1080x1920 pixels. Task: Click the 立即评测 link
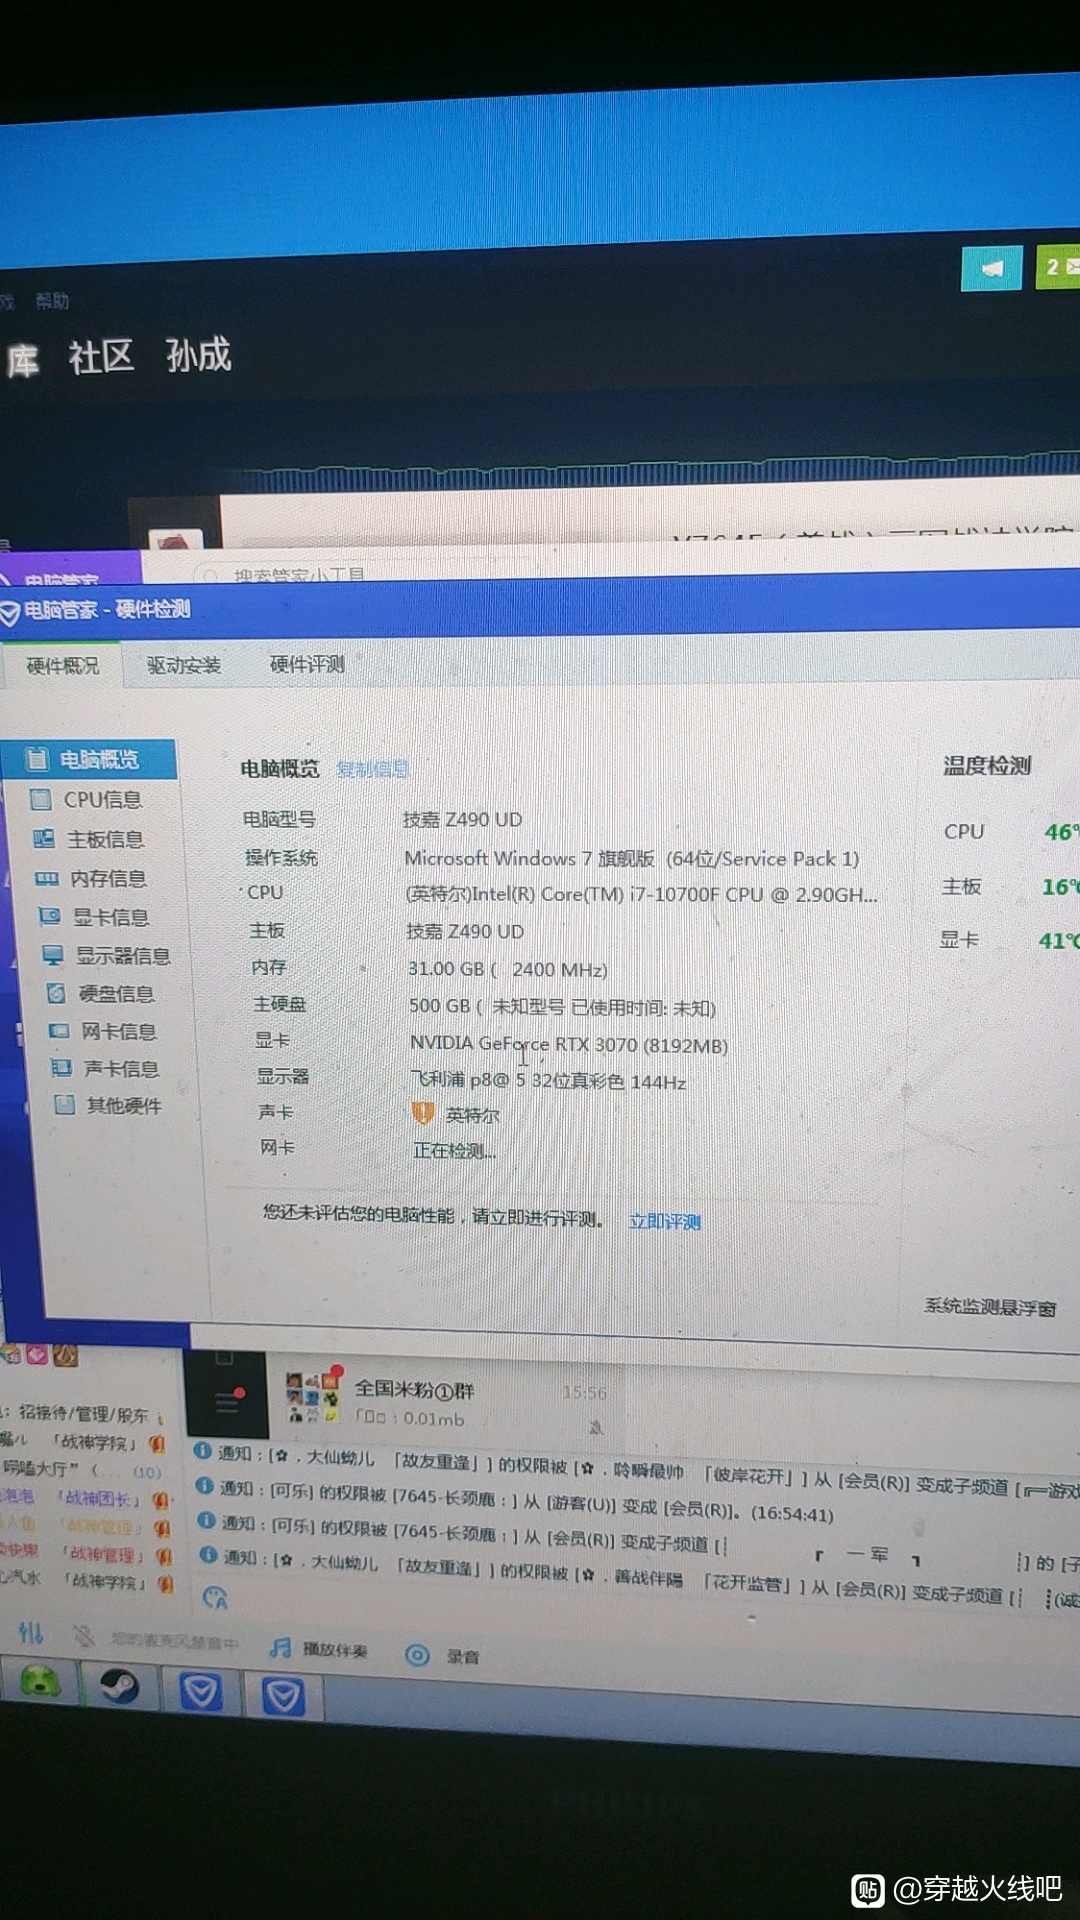pyautogui.click(x=664, y=1221)
